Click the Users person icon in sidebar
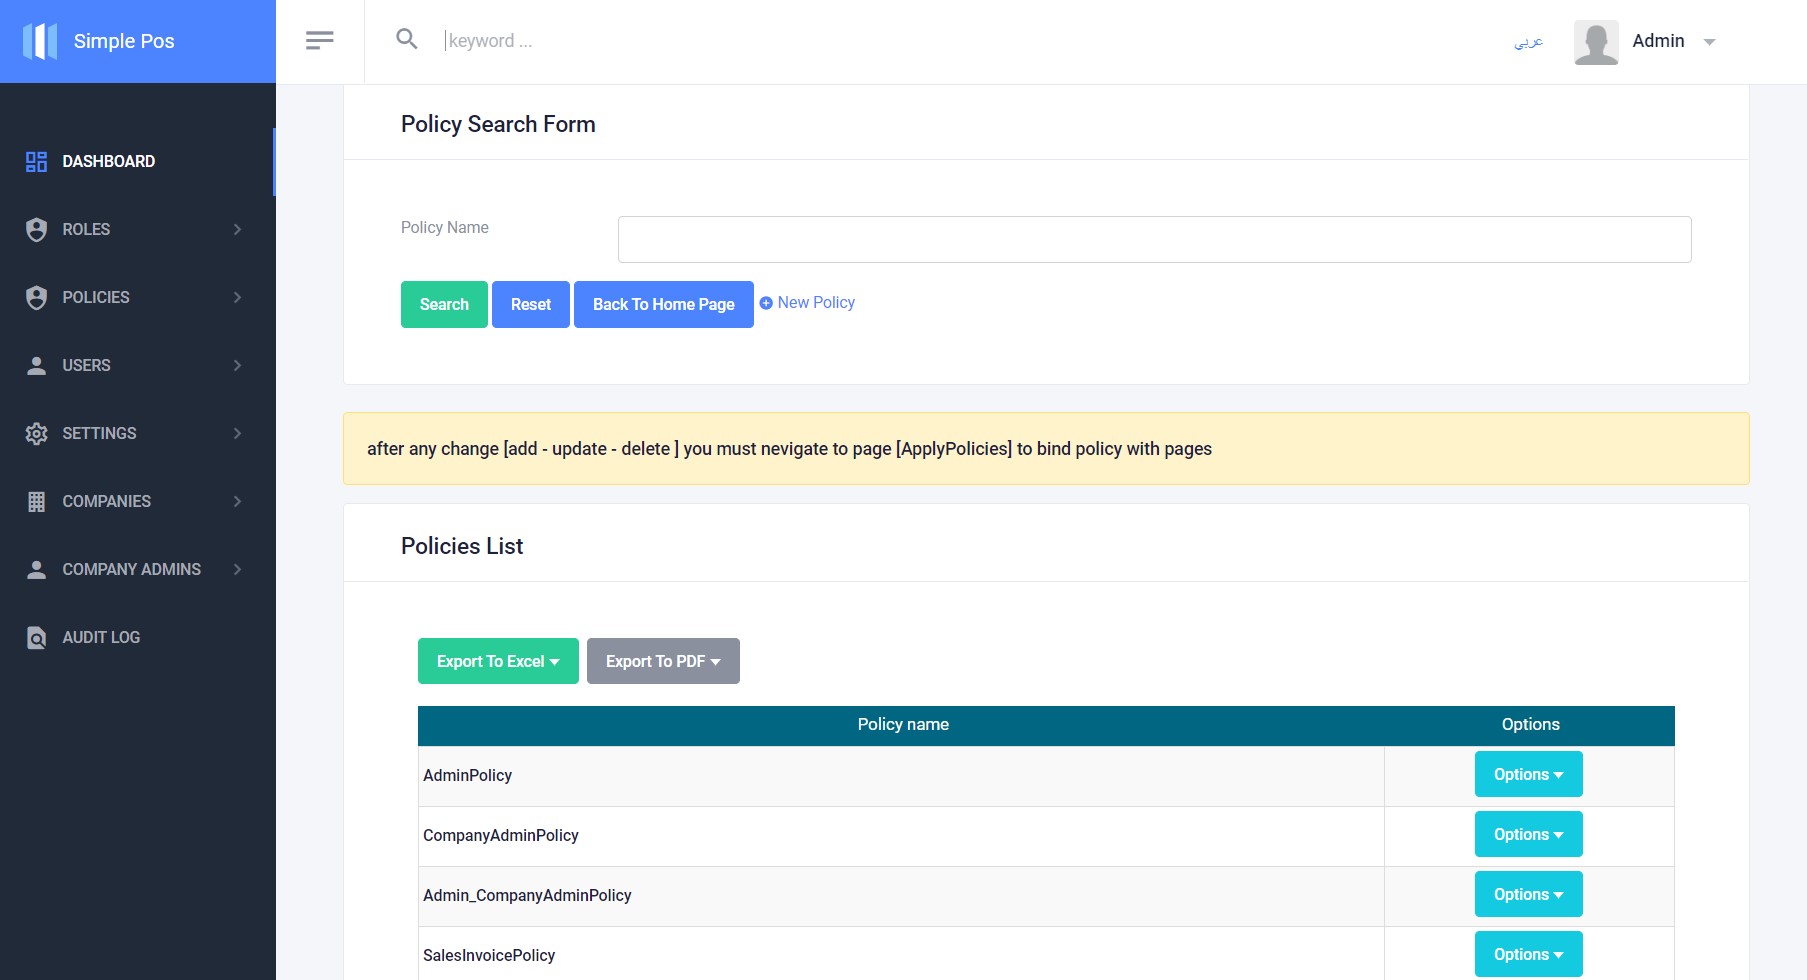This screenshot has width=1807, height=980. click(x=36, y=365)
